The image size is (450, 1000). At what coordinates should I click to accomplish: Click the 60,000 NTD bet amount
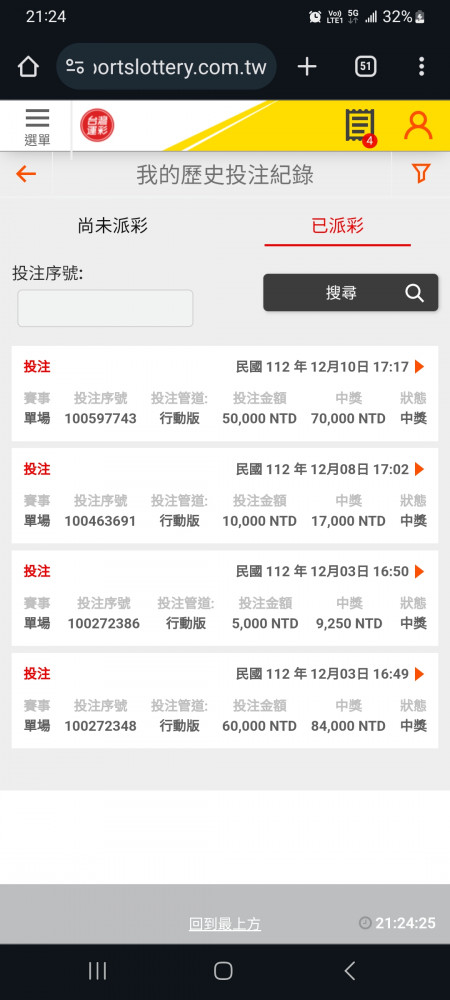259,726
